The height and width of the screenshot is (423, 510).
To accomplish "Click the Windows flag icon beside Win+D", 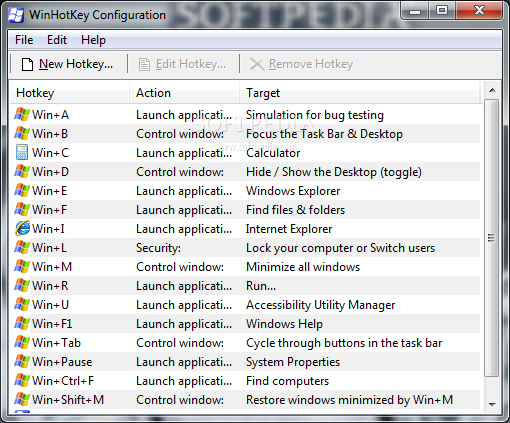I will click(22, 172).
